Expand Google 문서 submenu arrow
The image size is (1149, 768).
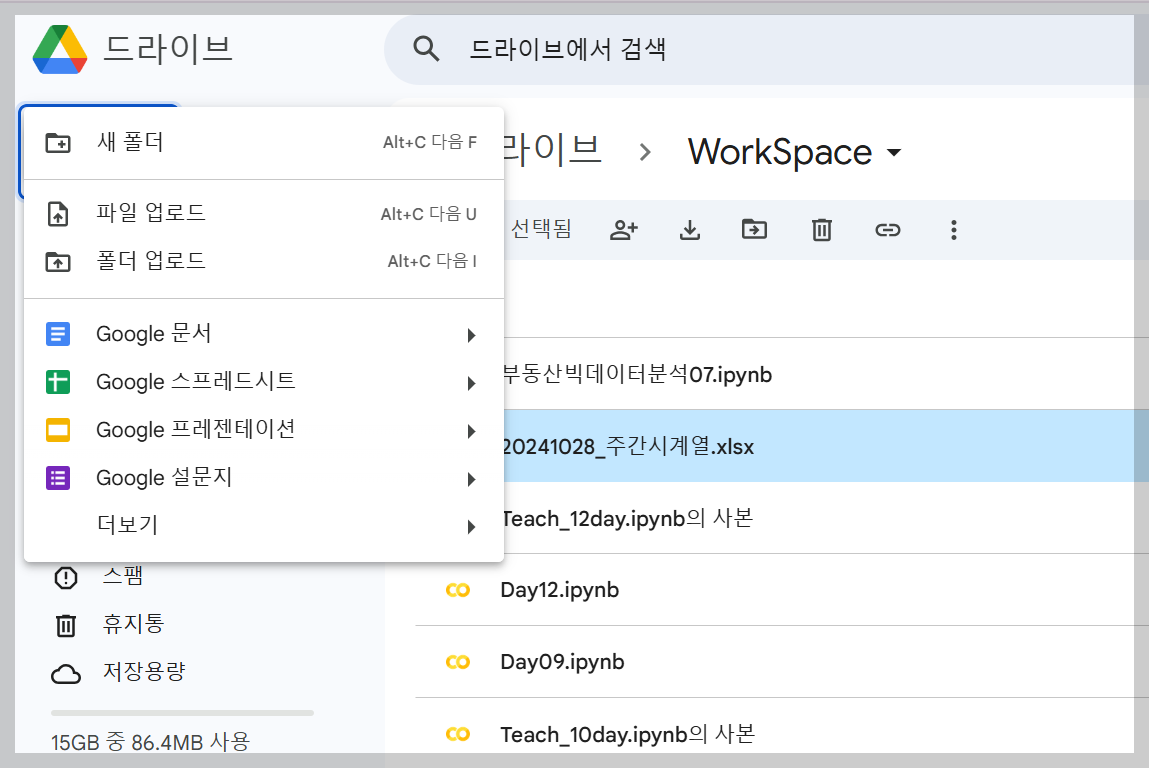click(471, 336)
